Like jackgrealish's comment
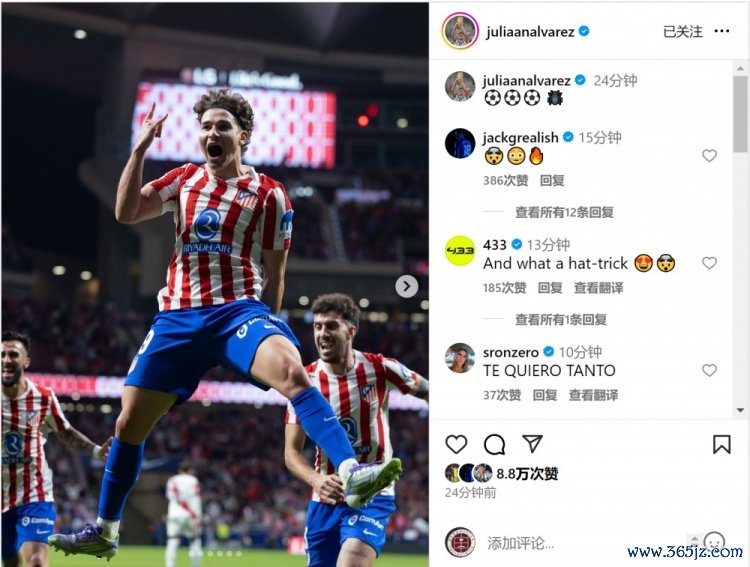 click(x=709, y=156)
